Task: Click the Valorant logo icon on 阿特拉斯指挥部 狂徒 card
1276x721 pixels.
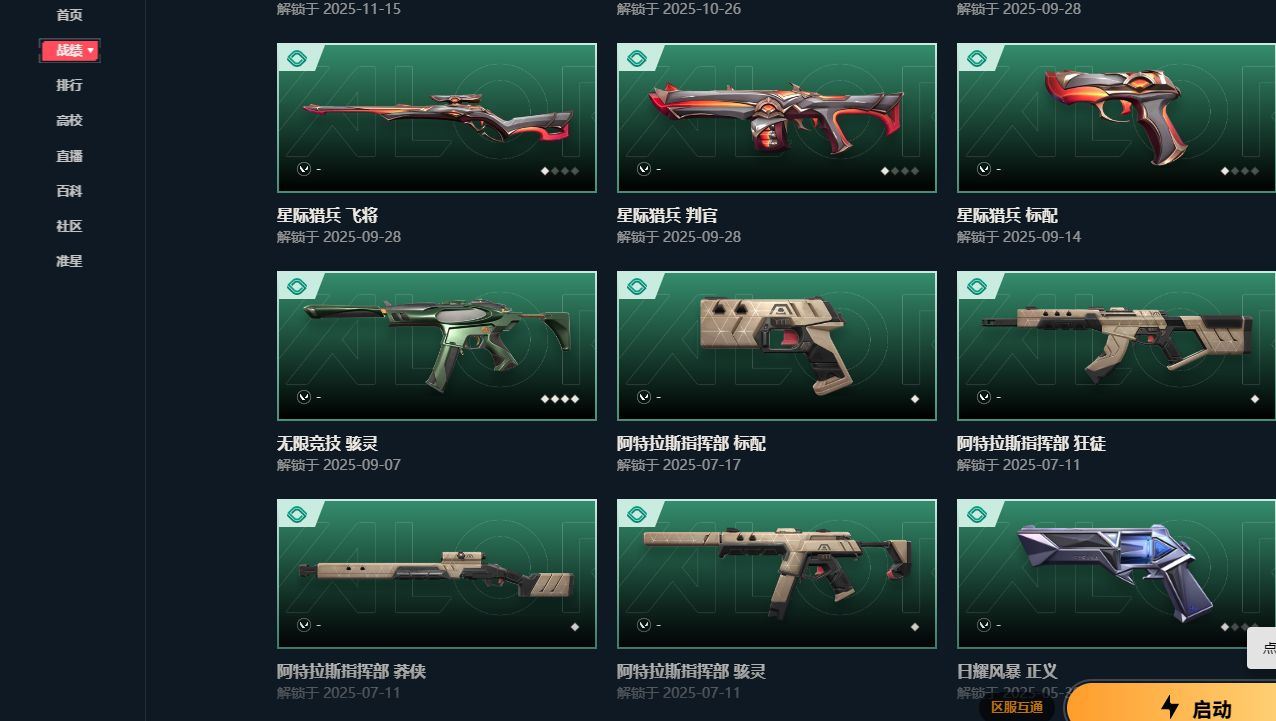Action: [984, 398]
